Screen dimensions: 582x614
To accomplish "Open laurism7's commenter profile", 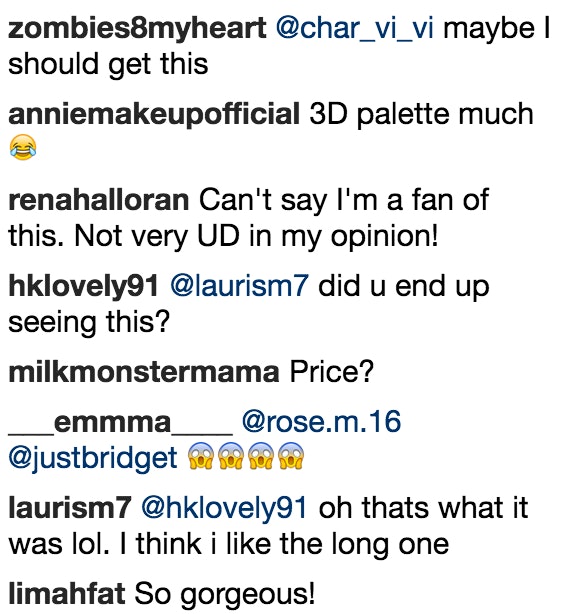I will [x=69, y=508].
